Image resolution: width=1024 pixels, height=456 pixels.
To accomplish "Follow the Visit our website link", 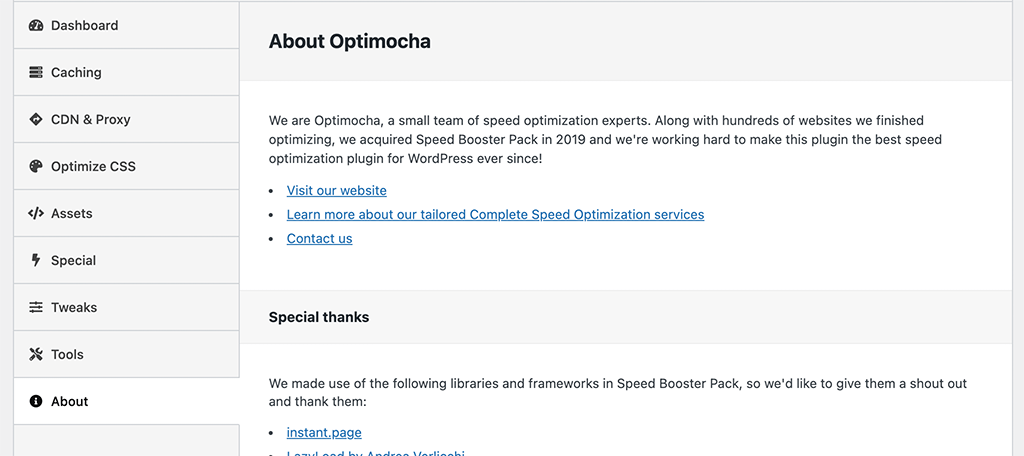I will point(336,191).
